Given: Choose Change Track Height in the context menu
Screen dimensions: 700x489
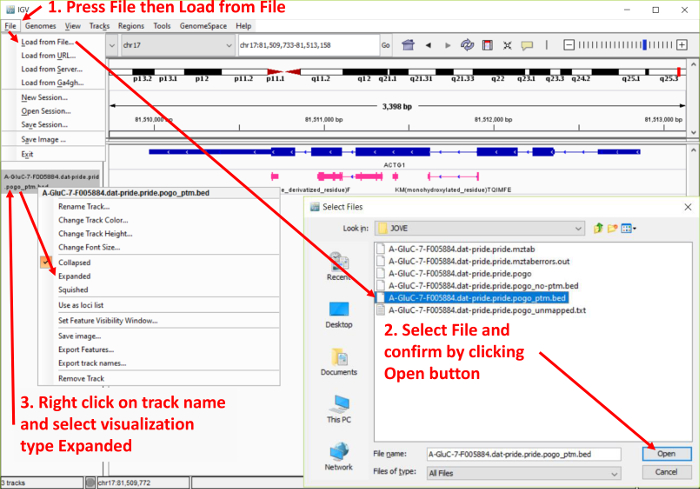Looking at the screenshot, I should pyautogui.click(x=95, y=234).
